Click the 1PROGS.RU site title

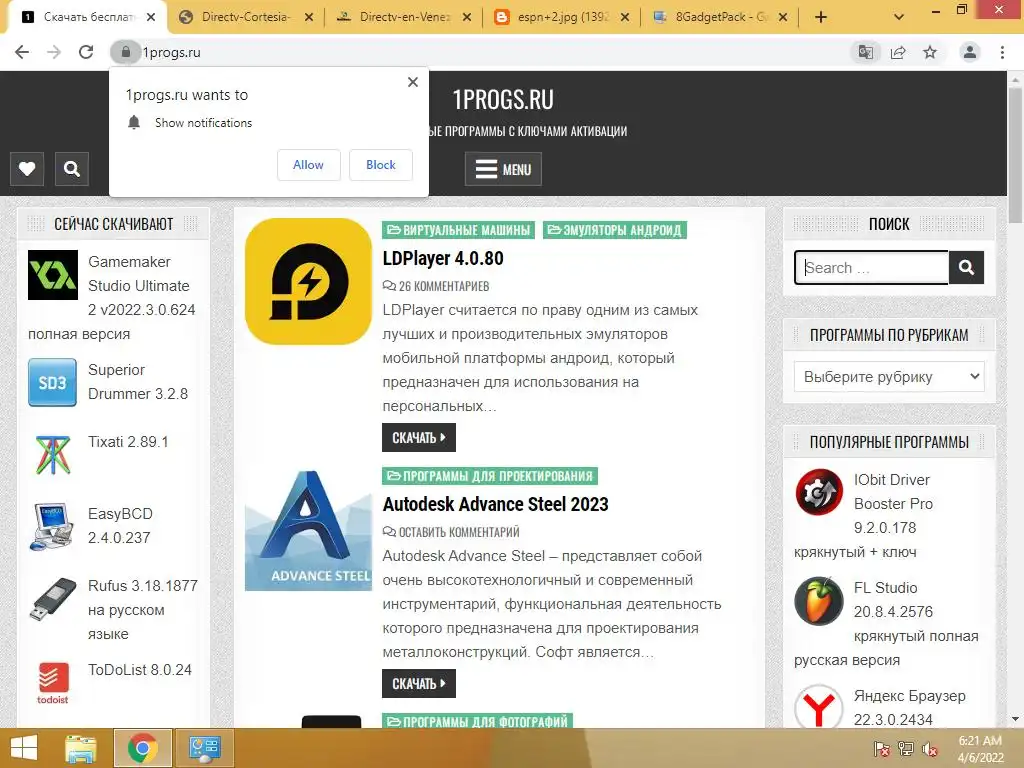coord(503,100)
